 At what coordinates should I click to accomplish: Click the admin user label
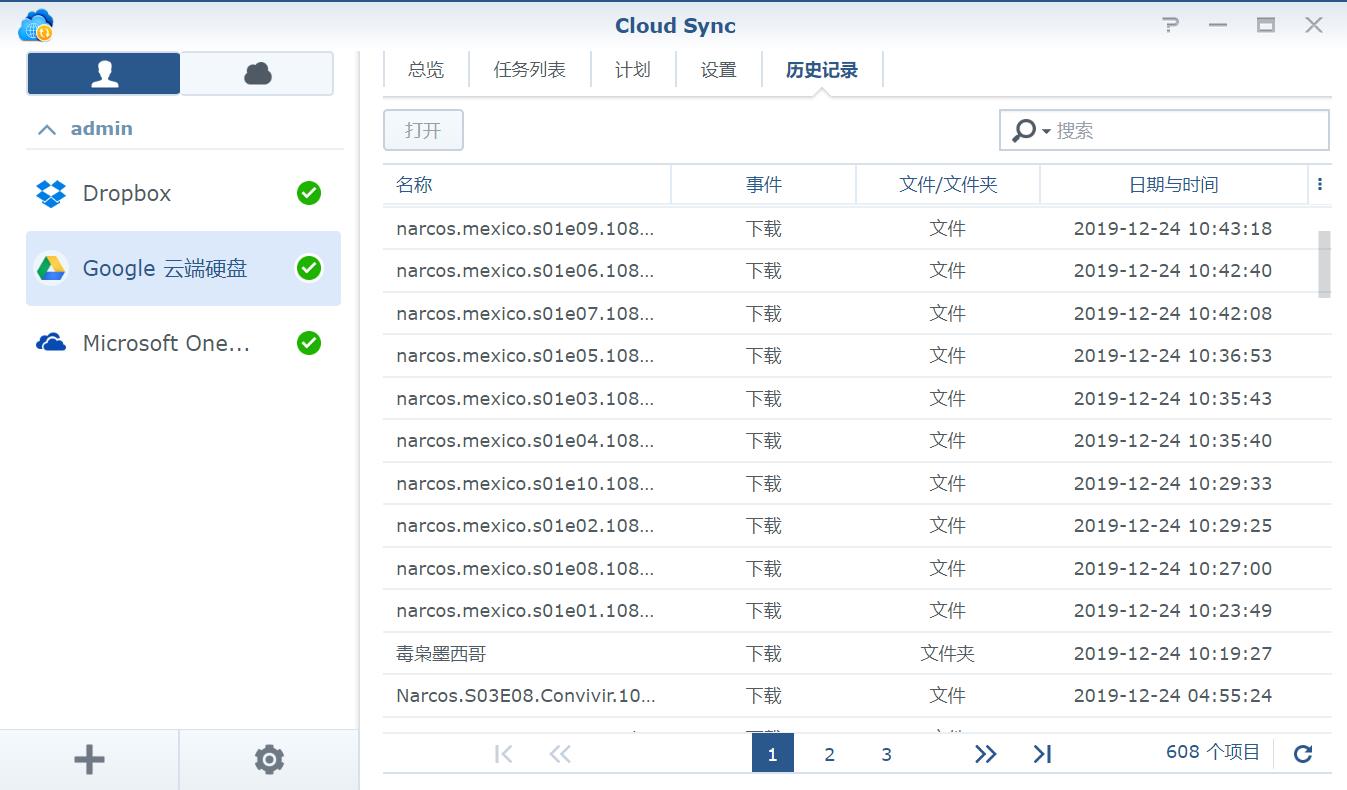tap(102, 129)
